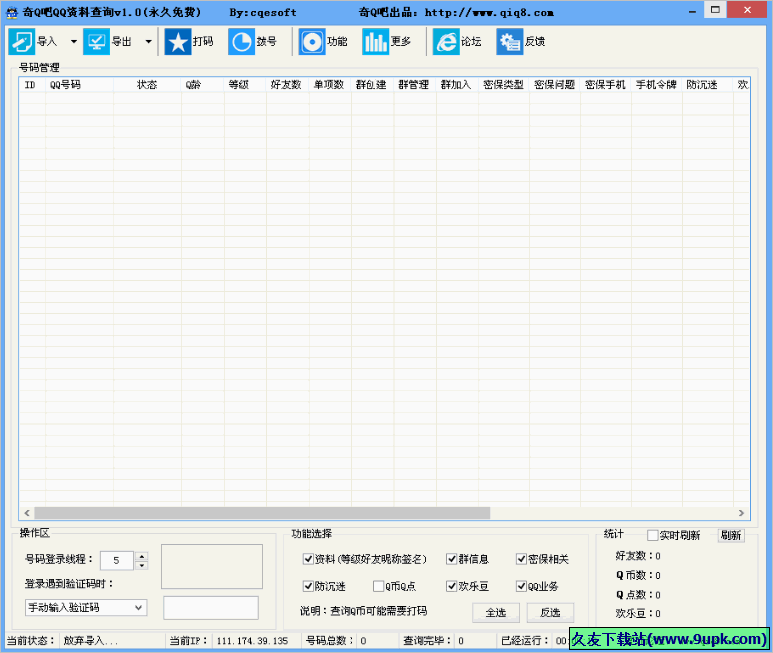Viewport: 773px width, 653px height.
Task: Click the 反馈 (Feedback) gear icon
Action: tap(510, 42)
